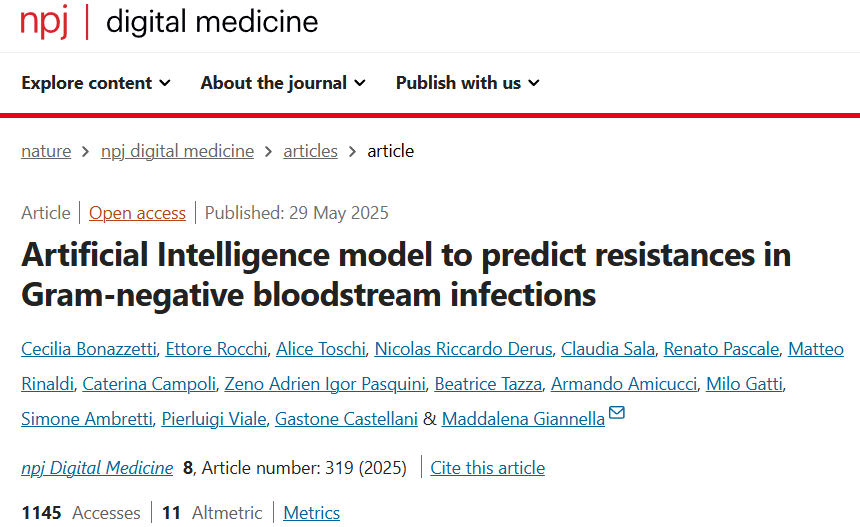
Task: Open the About the journal dropdown
Action: [x=283, y=83]
